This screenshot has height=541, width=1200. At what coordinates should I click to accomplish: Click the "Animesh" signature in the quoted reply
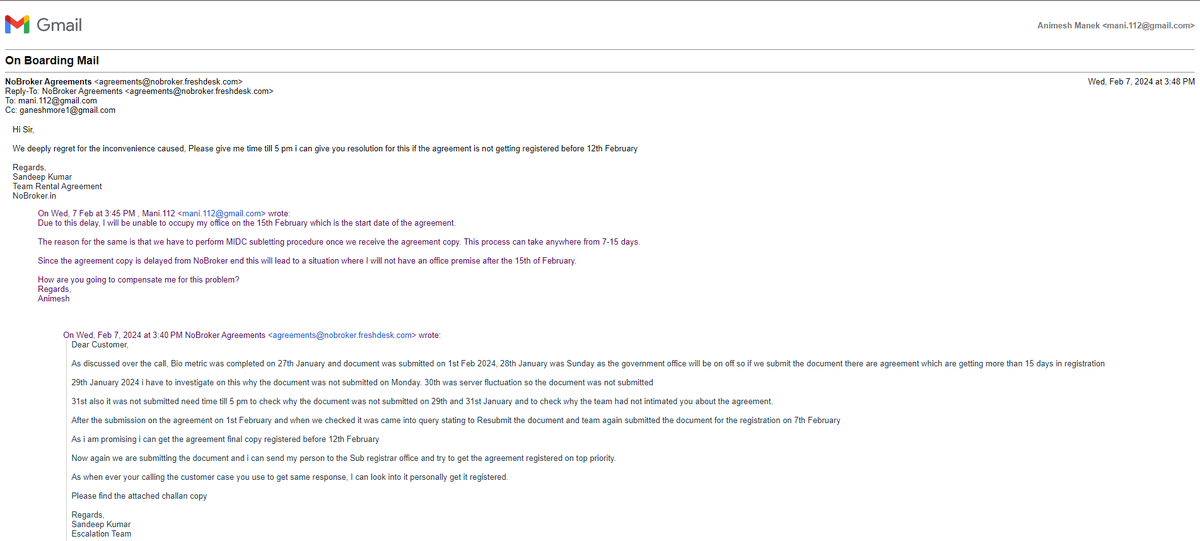click(54, 298)
